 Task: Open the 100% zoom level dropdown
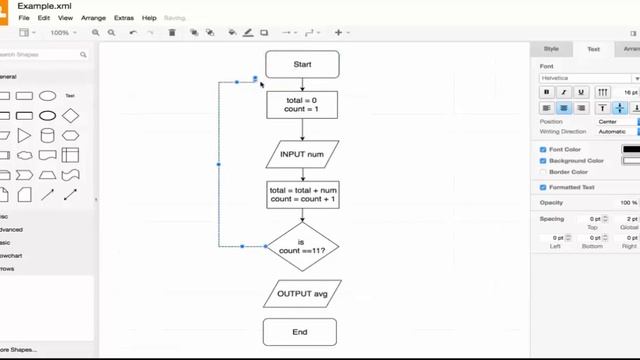63,33
